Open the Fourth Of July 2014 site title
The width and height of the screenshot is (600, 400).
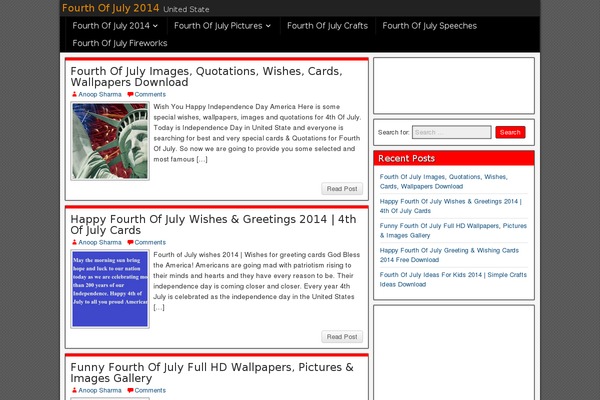[110, 8]
